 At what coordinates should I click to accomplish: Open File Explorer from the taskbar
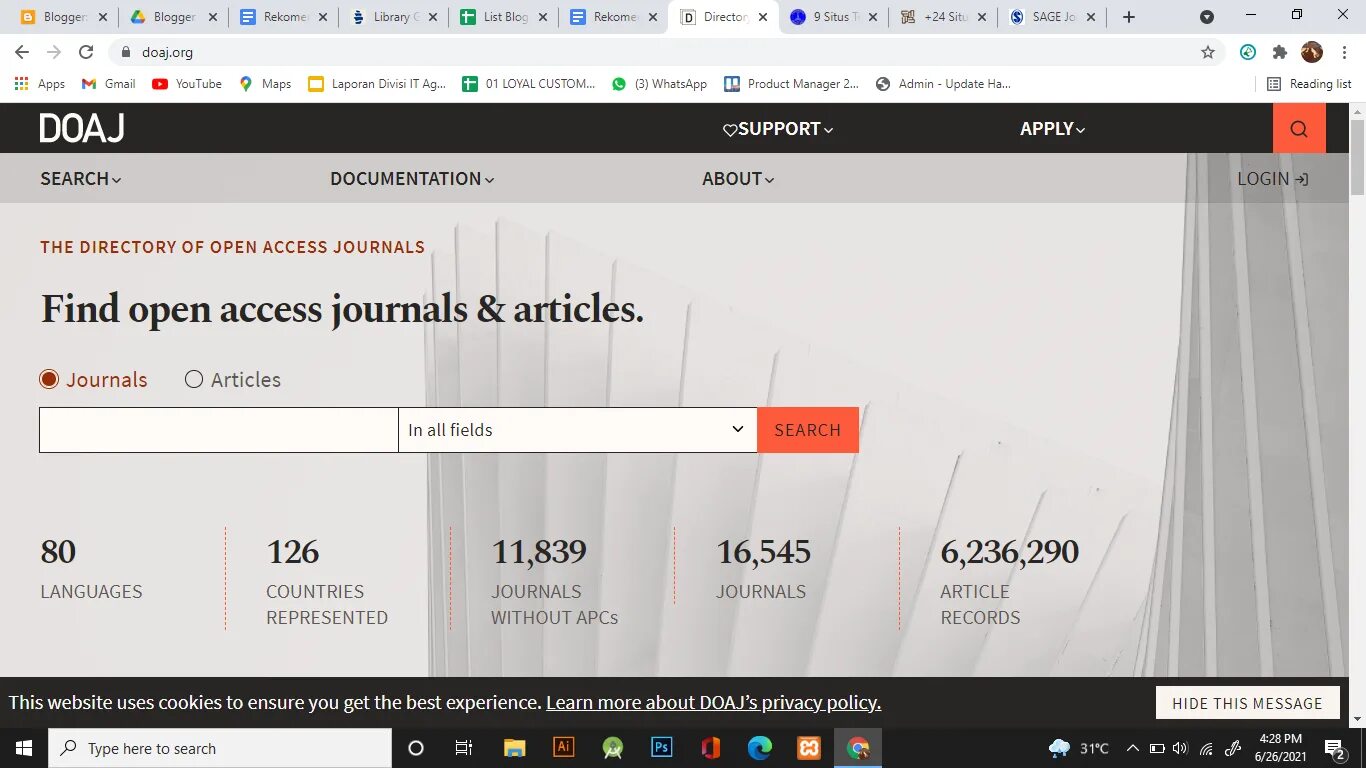coord(514,748)
